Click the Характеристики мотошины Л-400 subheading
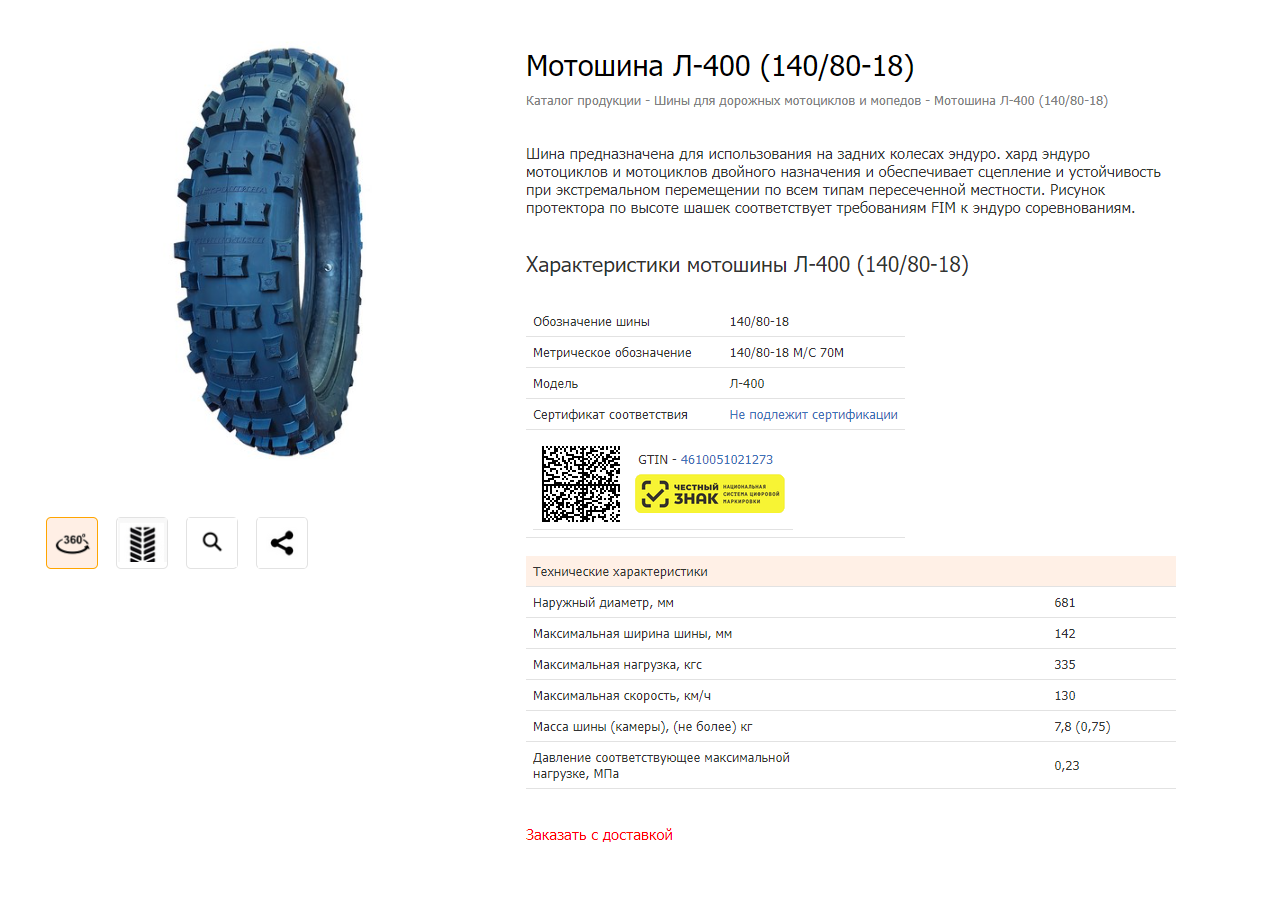This screenshot has width=1267, height=897. coord(747,265)
